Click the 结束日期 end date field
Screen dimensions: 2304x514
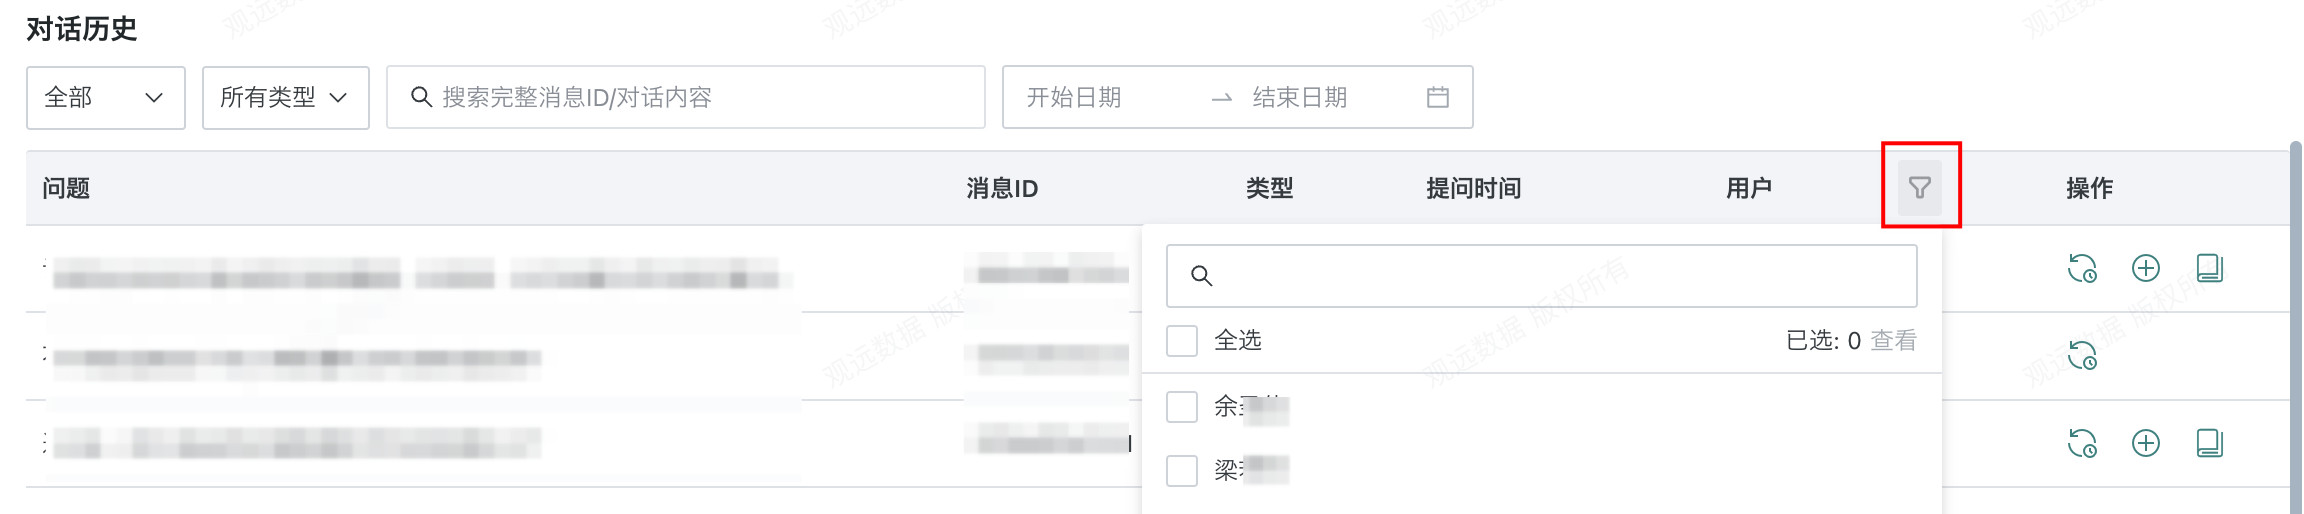1300,97
